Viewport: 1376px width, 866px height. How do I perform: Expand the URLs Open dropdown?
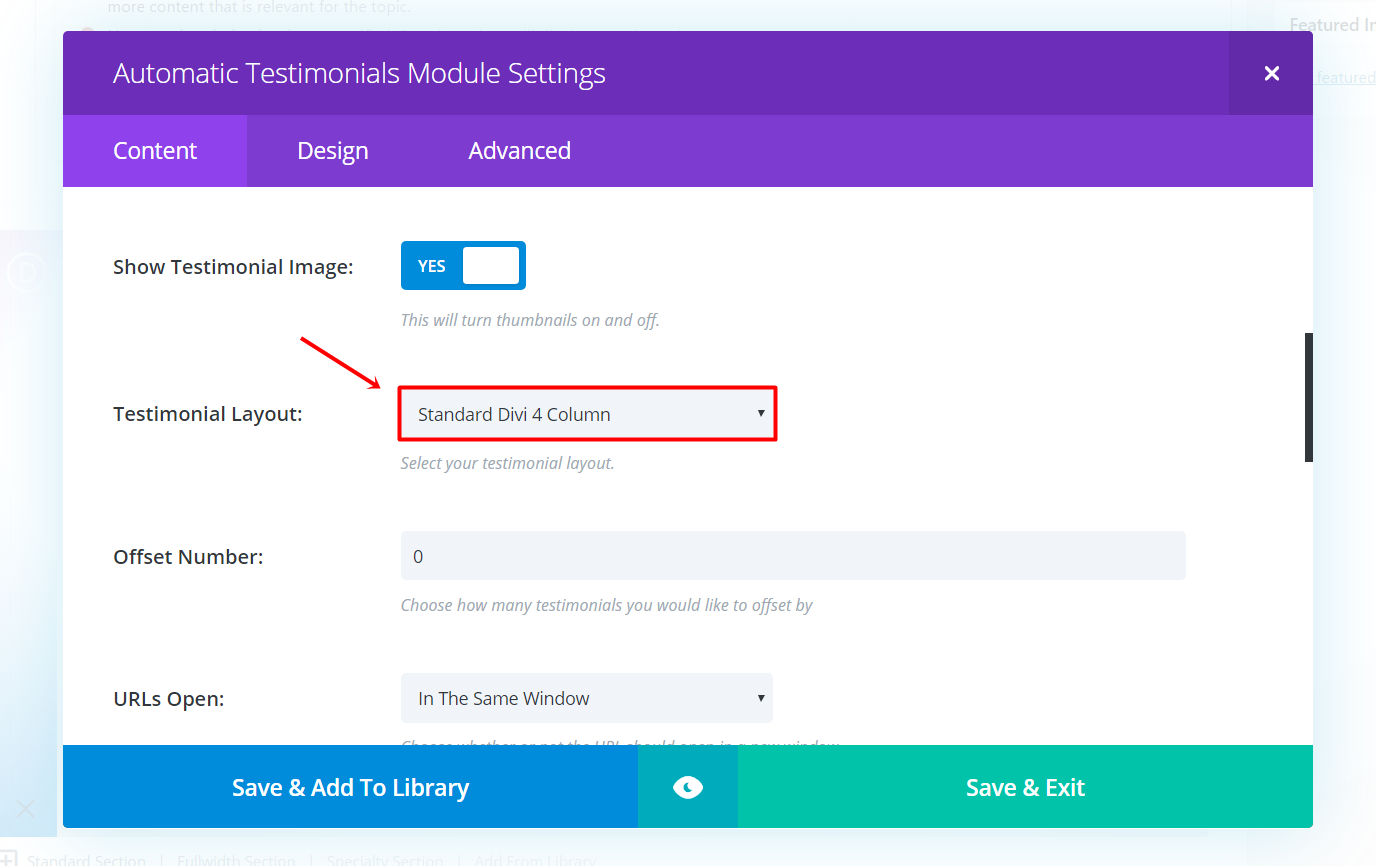(x=587, y=698)
